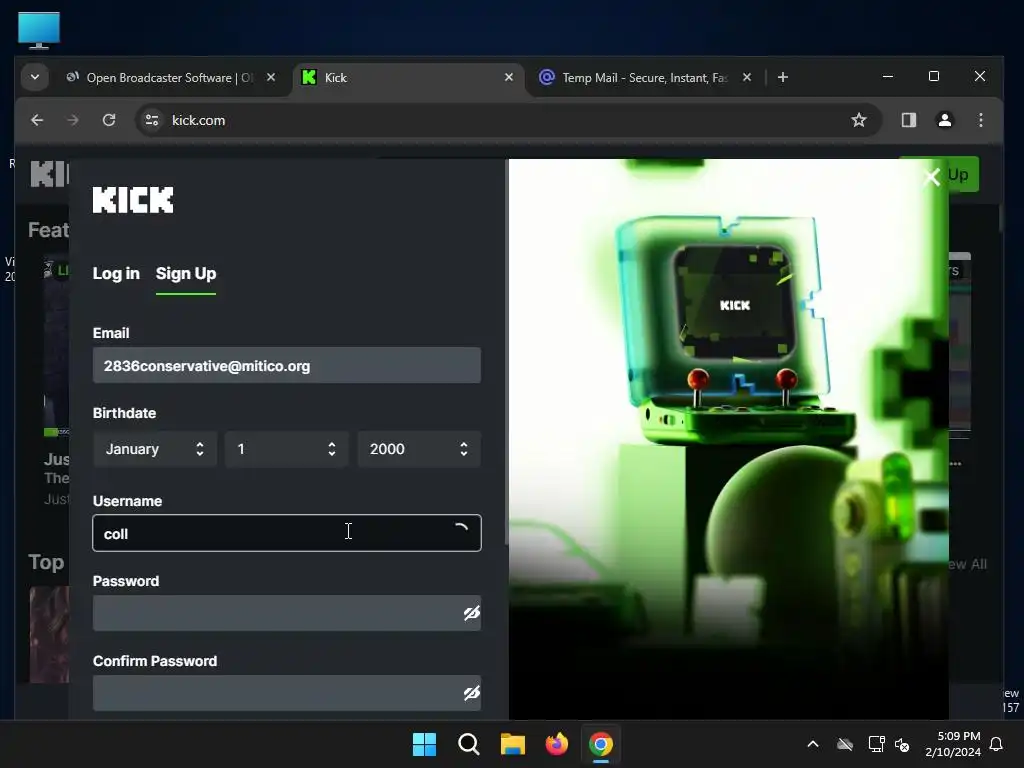Launch Firefox from the taskbar
The image size is (1024, 768).
[x=556, y=744]
